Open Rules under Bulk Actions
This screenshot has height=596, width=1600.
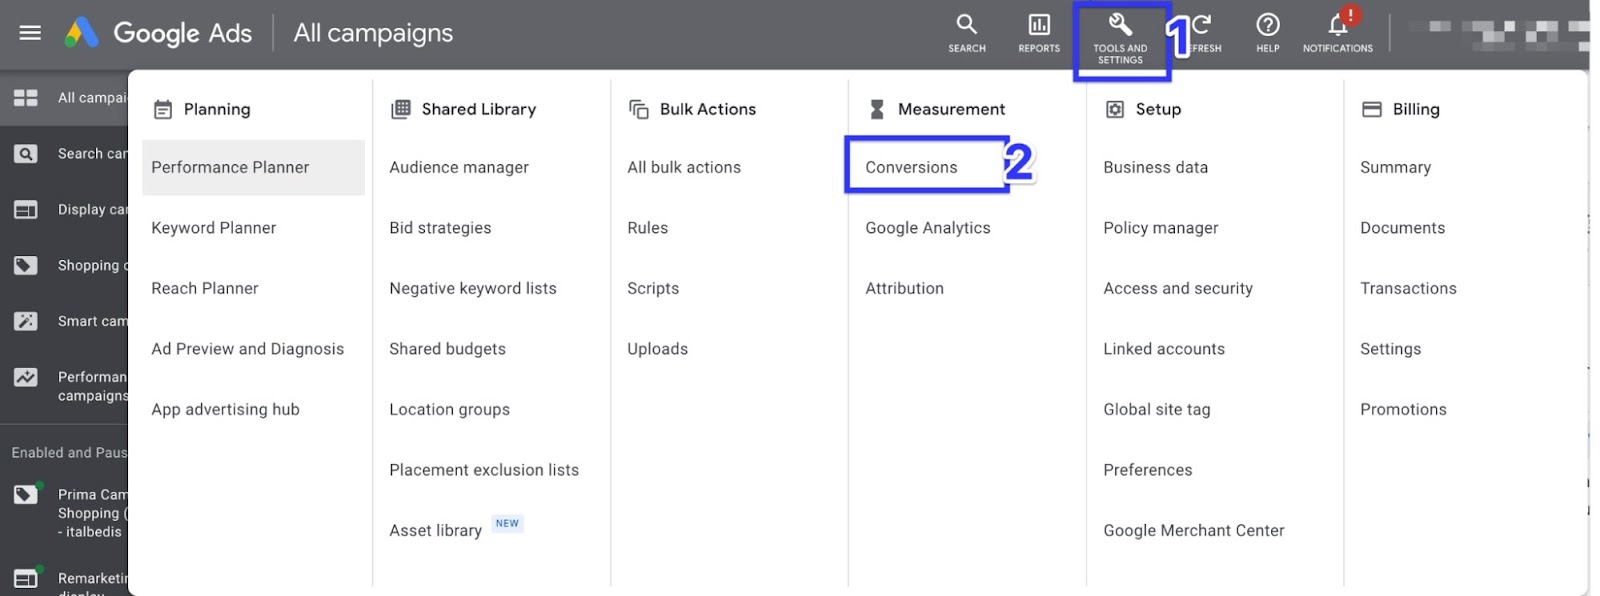click(x=647, y=228)
